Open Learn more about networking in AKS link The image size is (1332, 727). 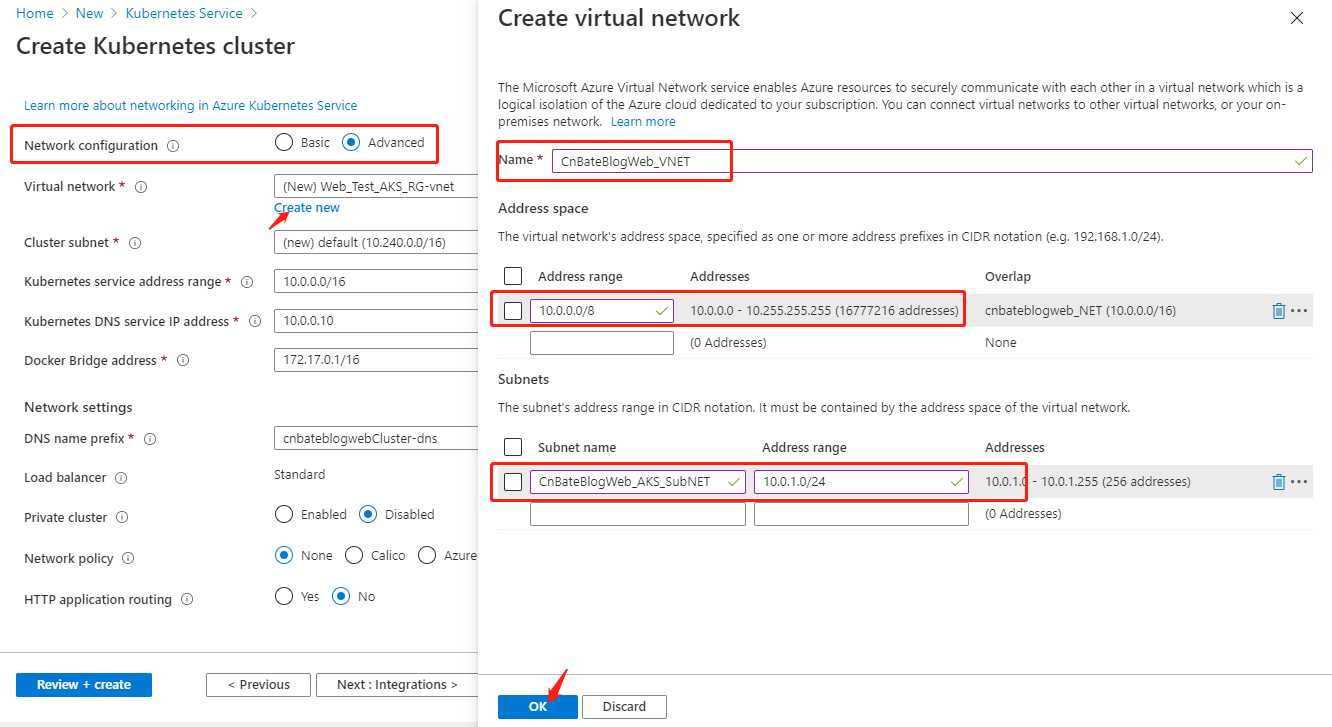[190, 105]
